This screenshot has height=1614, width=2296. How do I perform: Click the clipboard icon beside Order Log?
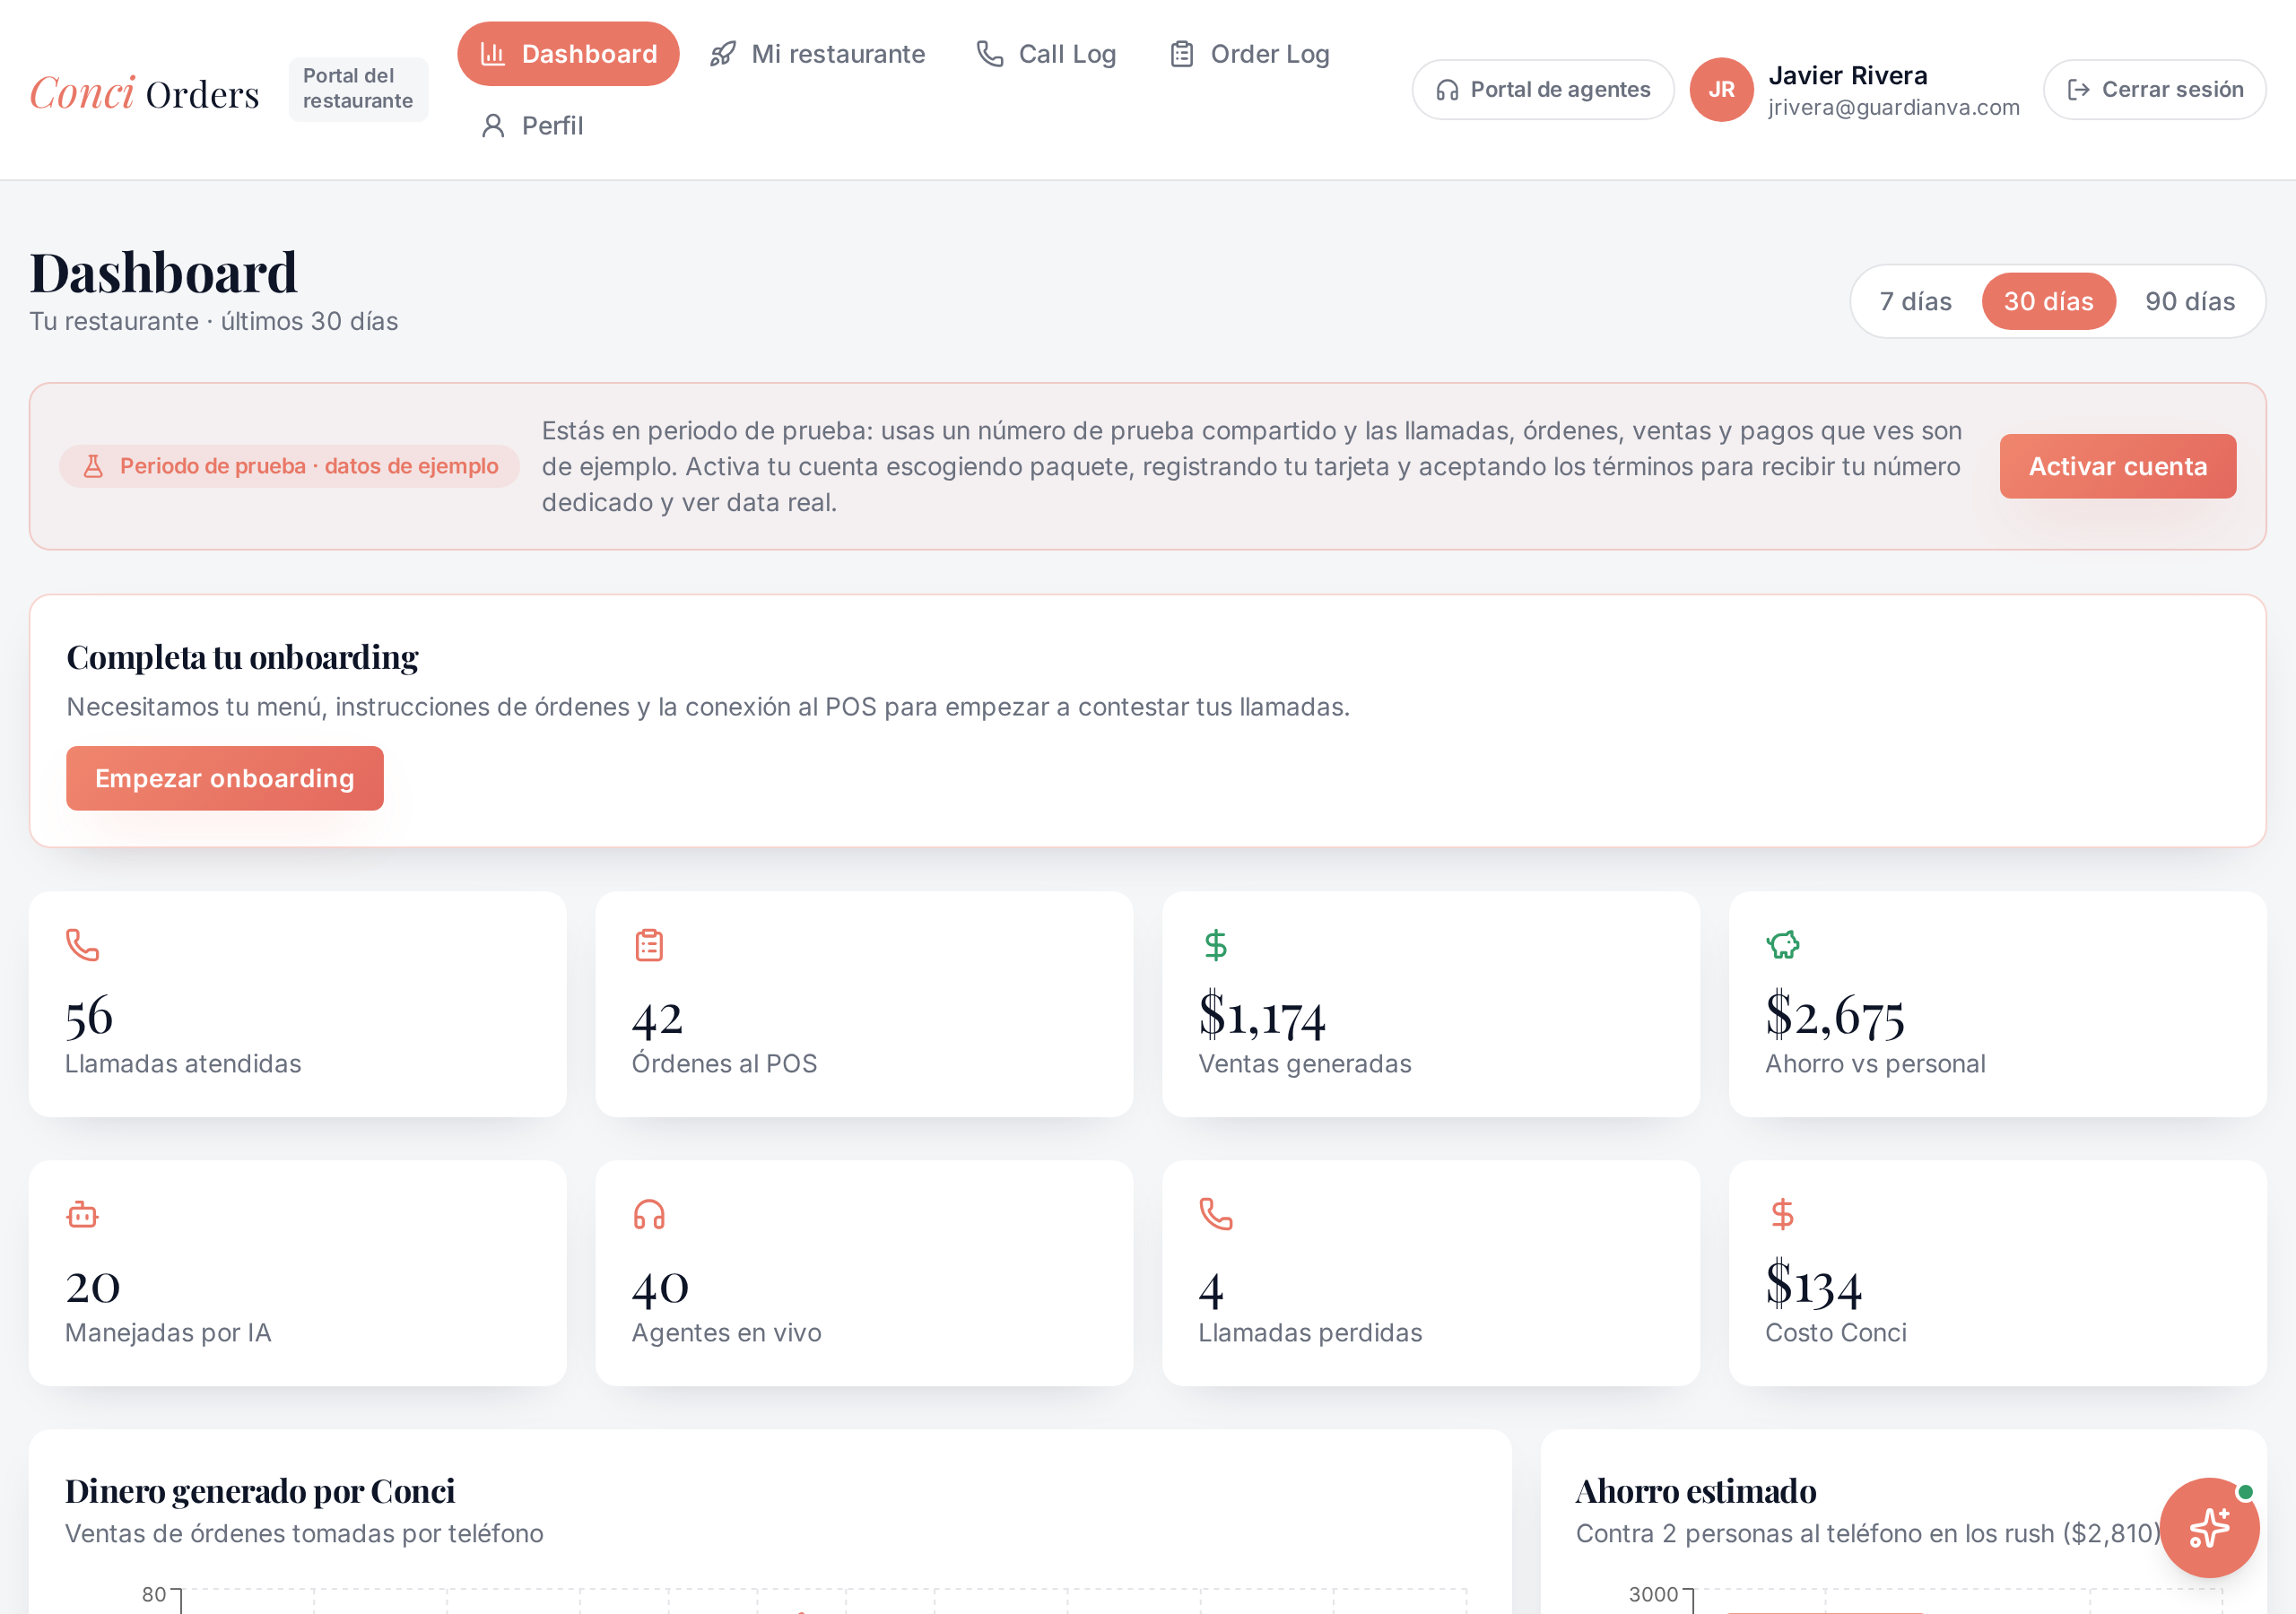click(x=1182, y=54)
